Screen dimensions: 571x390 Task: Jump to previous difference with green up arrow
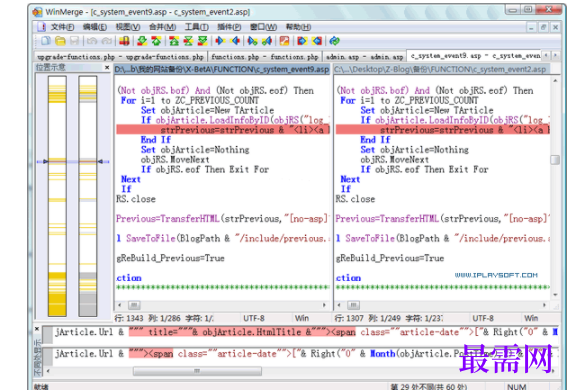tap(156, 41)
